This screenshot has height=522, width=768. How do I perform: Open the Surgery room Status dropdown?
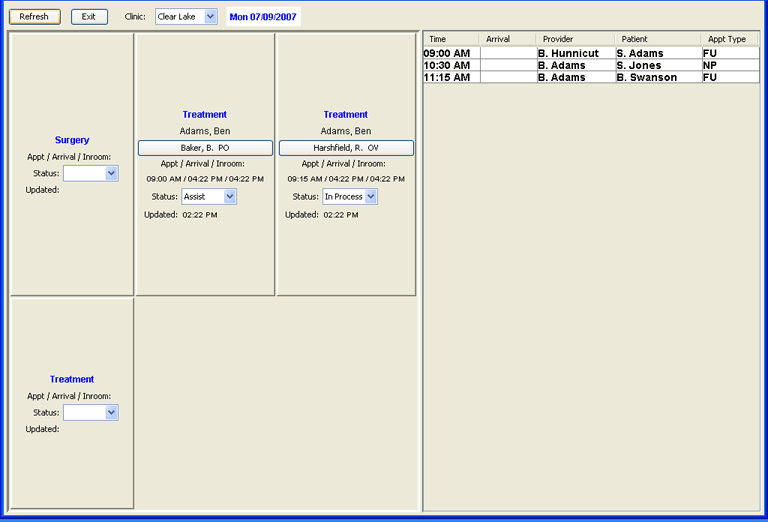[91, 173]
